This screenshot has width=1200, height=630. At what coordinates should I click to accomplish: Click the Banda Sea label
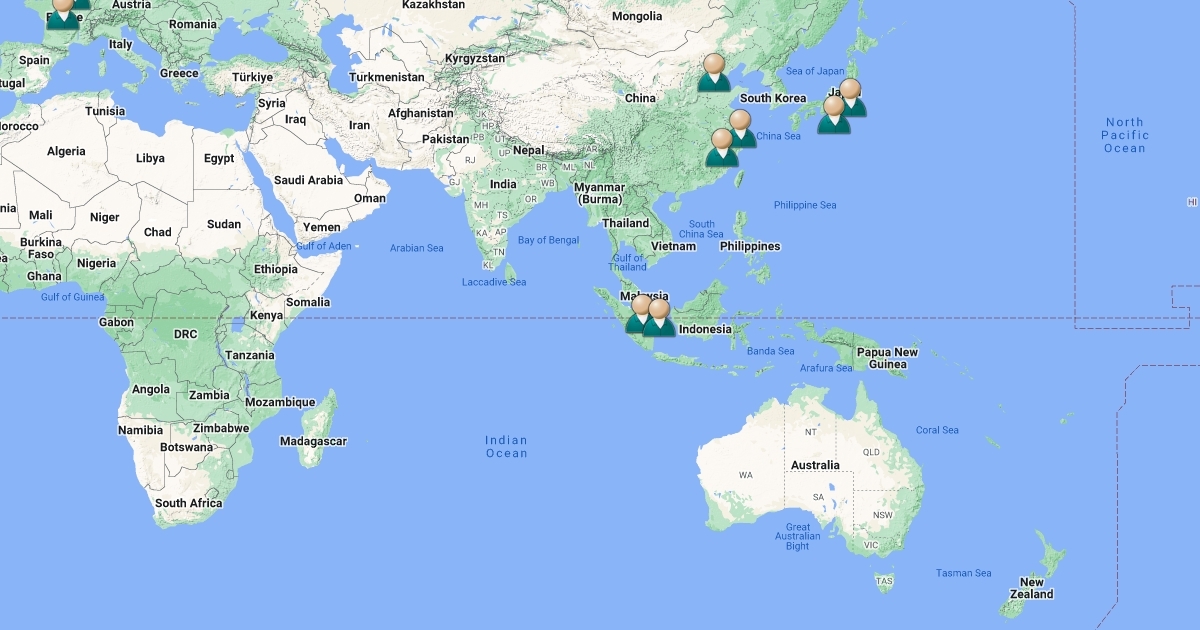tap(771, 351)
